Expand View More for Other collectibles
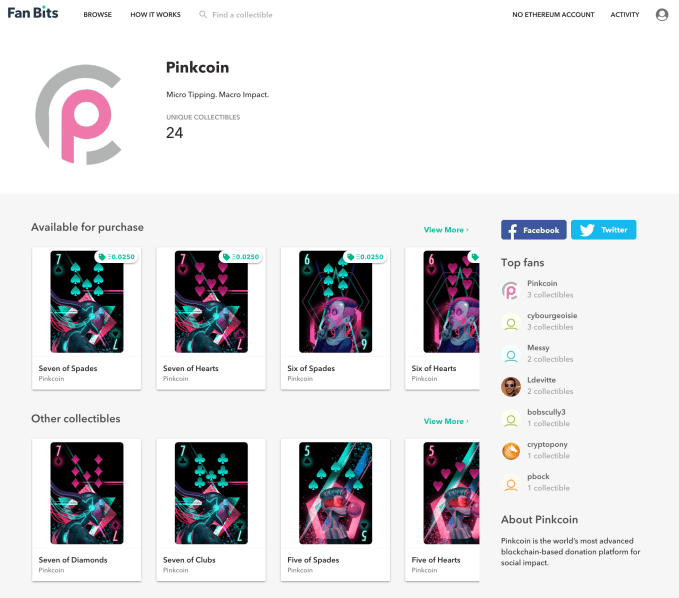679x598 pixels. [x=445, y=421]
